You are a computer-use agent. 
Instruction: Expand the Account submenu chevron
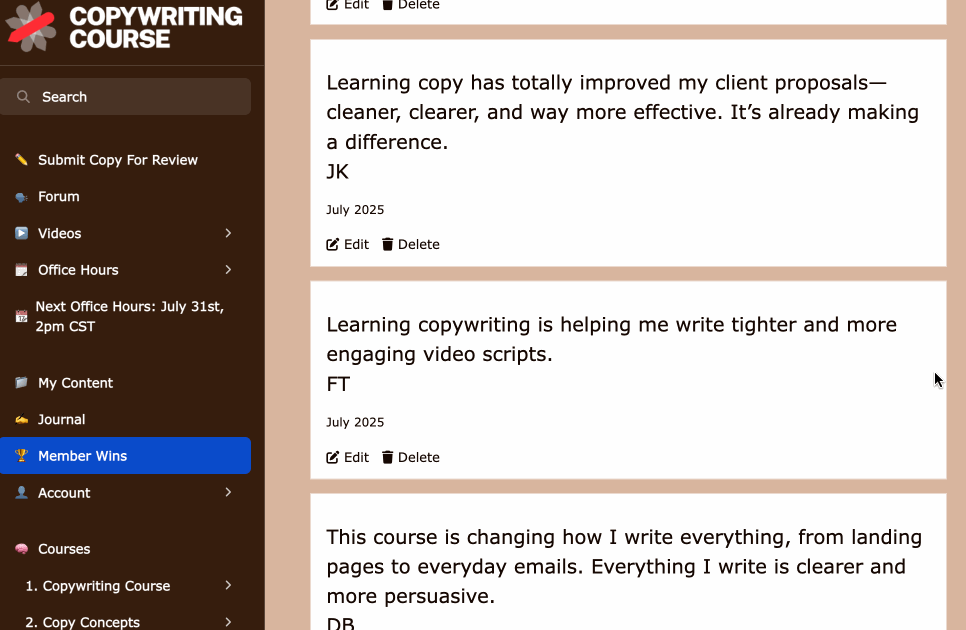point(228,493)
